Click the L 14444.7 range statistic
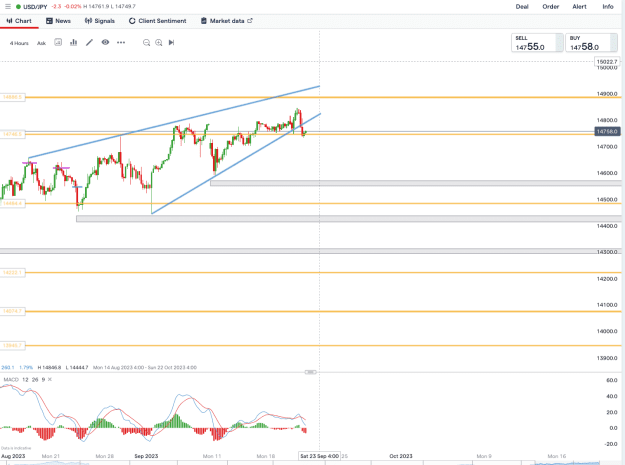 tap(77, 367)
